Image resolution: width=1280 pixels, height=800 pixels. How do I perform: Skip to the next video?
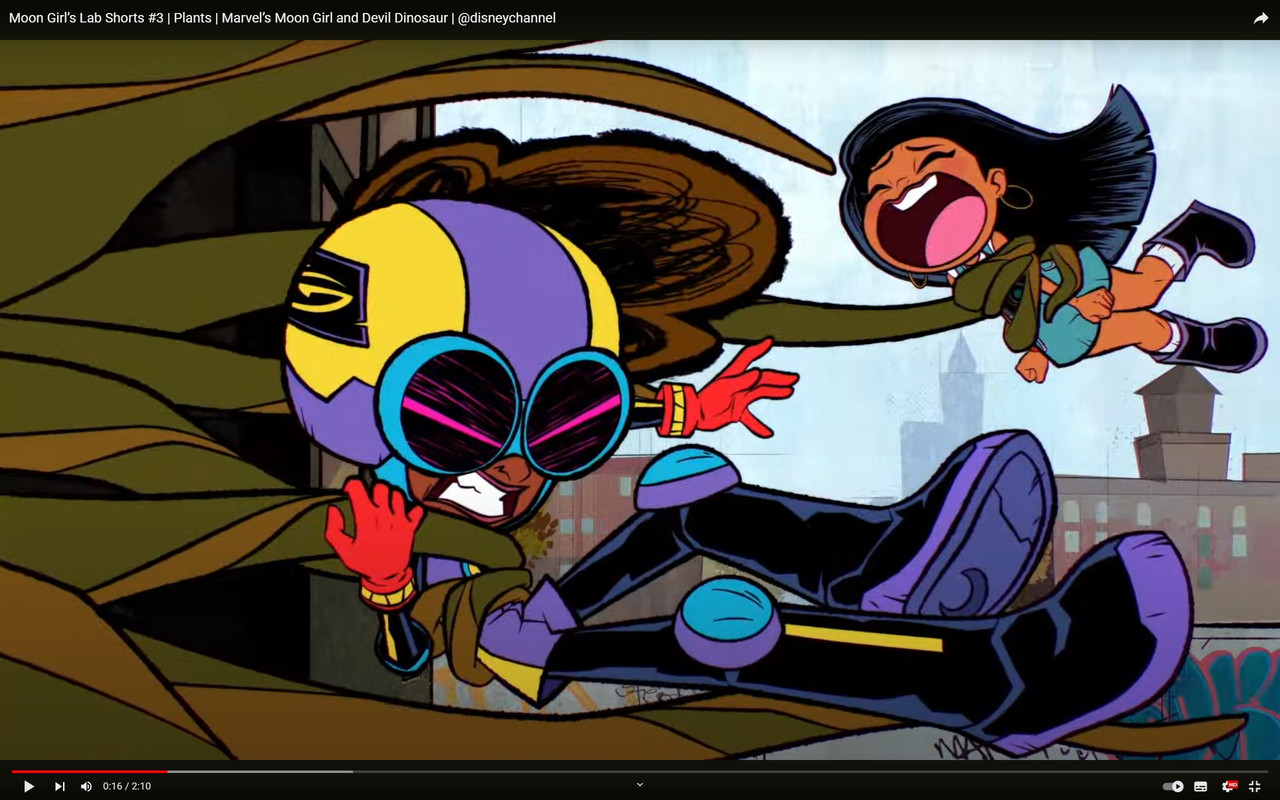click(x=60, y=786)
